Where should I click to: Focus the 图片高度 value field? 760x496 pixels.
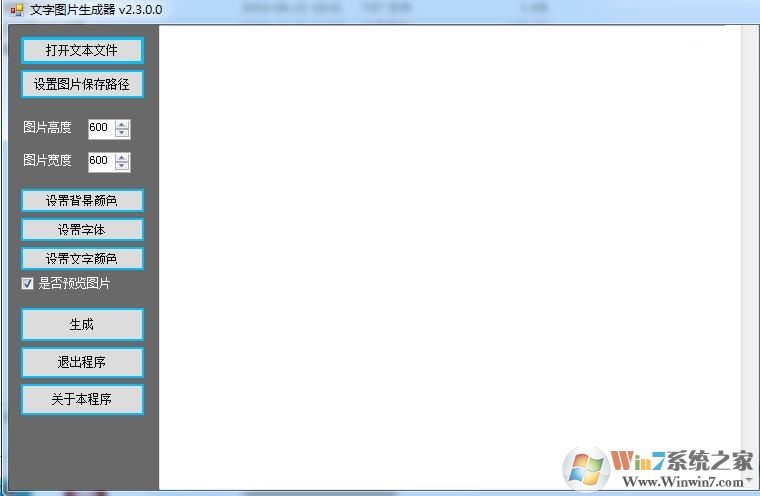pyautogui.click(x=101, y=128)
